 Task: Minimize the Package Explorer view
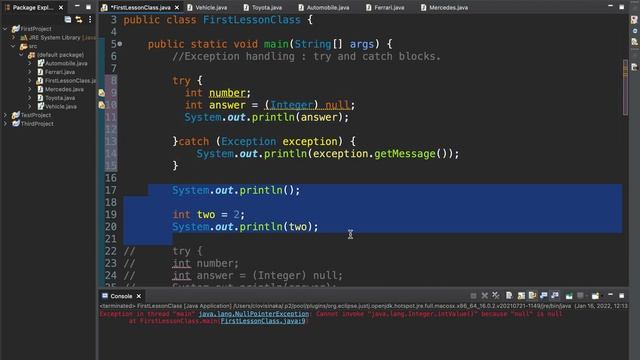[x=77, y=6]
